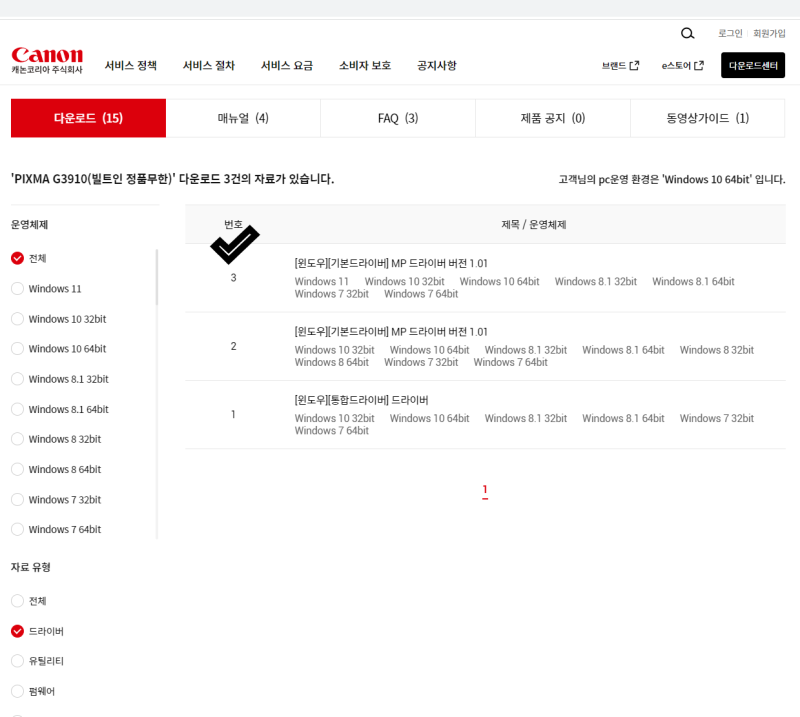Open the 서비스 요금 menu
The width and height of the screenshot is (800, 717).
tap(286, 65)
